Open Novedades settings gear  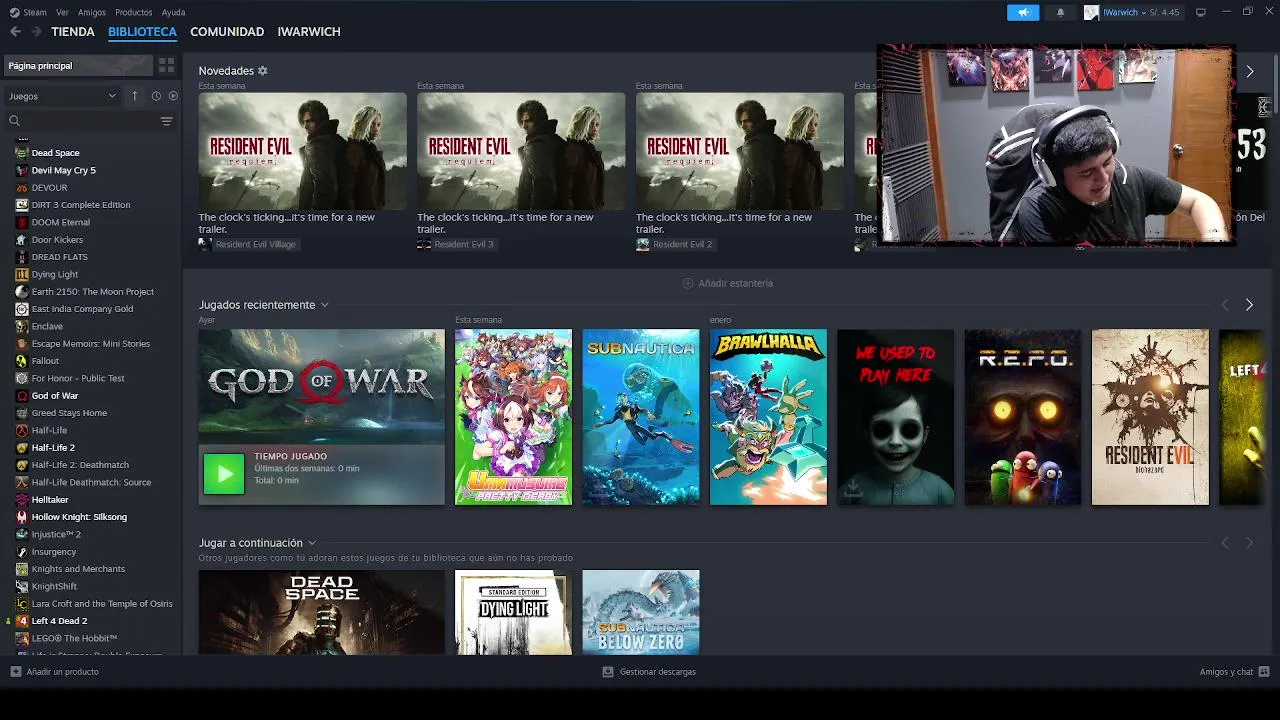coord(263,71)
